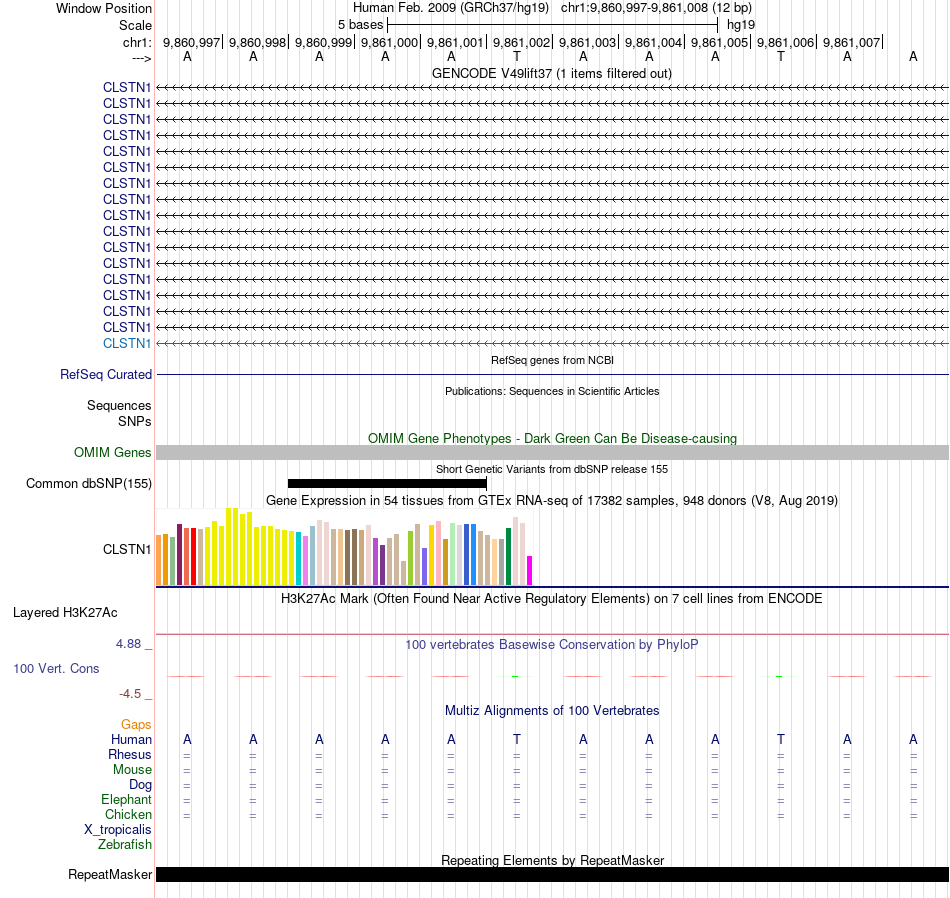The width and height of the screenshot is (950, 898).
Task: Click the Sequences track label
Action: coord(119,405)
